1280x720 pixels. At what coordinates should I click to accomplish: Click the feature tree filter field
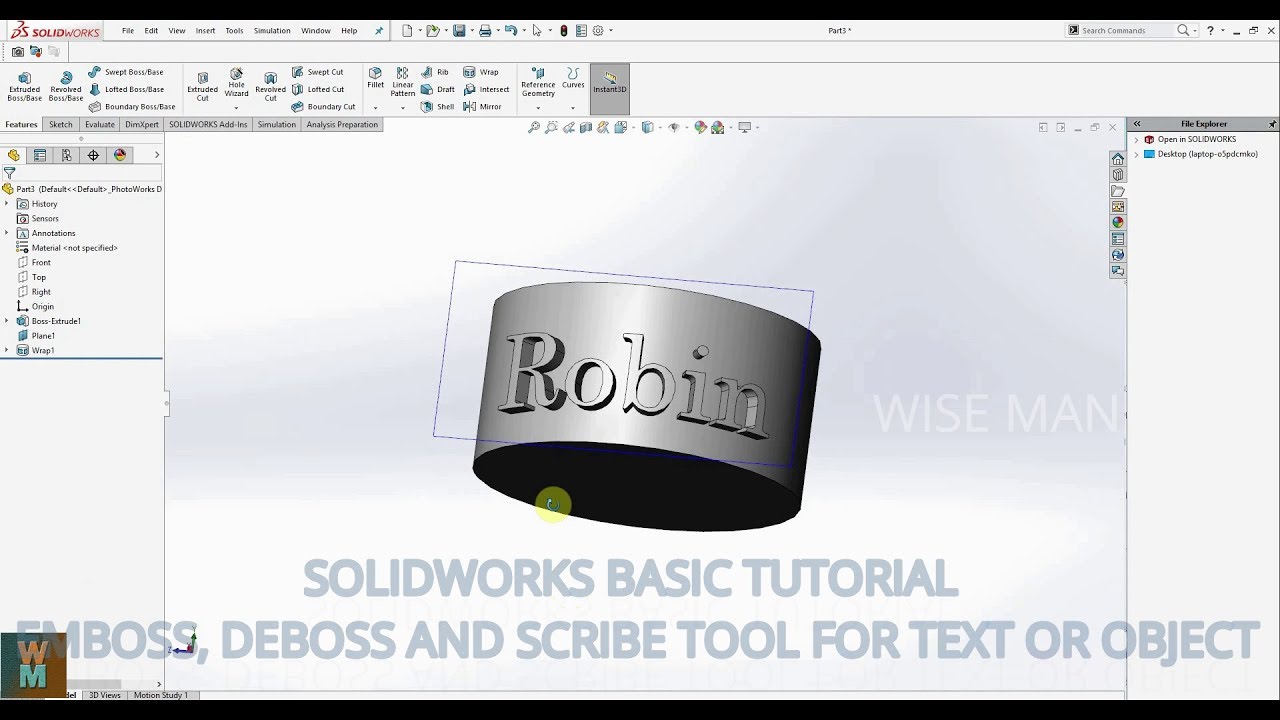pyautogui.click(x=82, y=173)
